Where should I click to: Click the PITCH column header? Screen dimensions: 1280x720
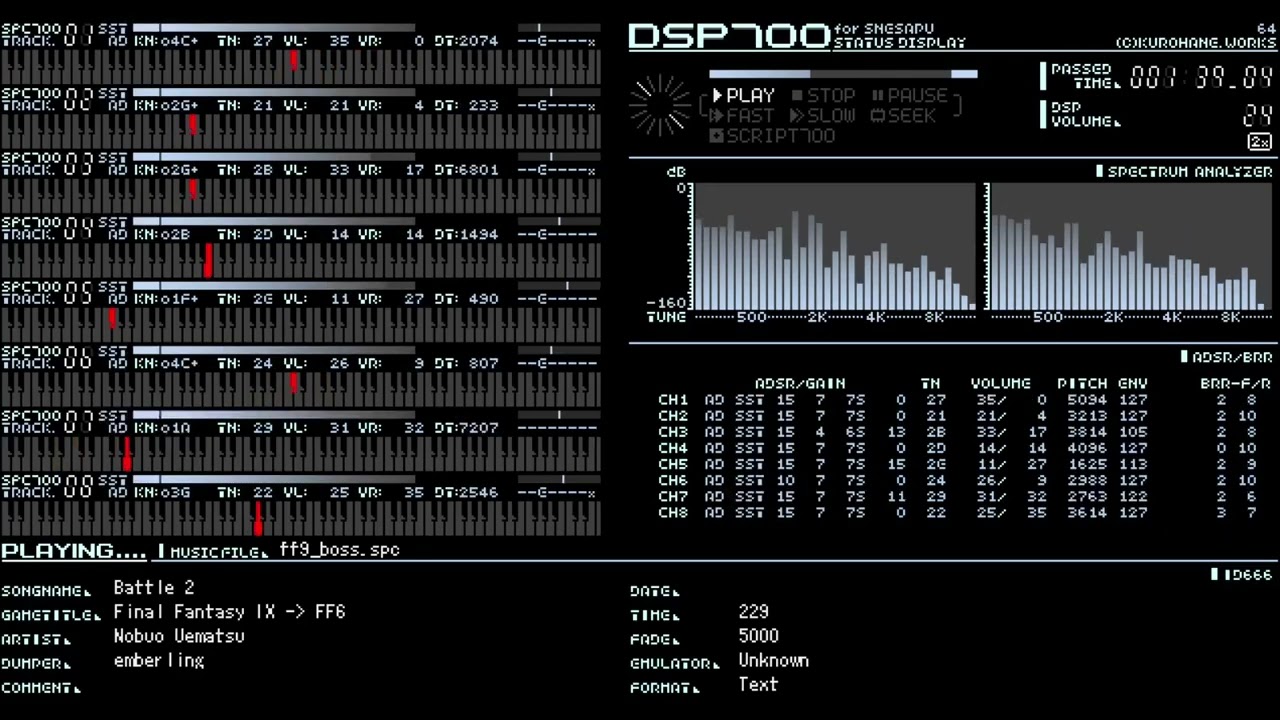tap(1082, 384)
